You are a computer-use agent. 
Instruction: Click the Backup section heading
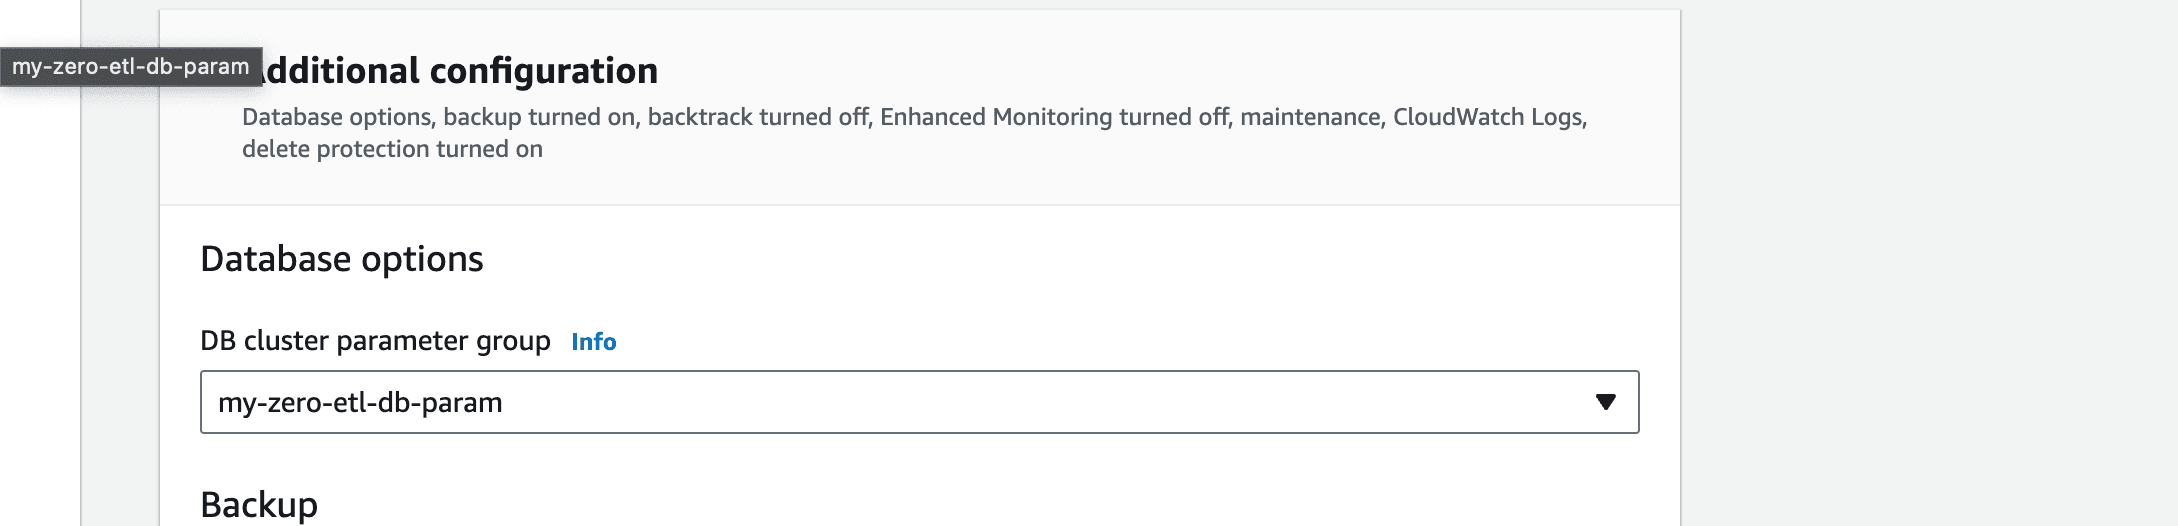259,505
